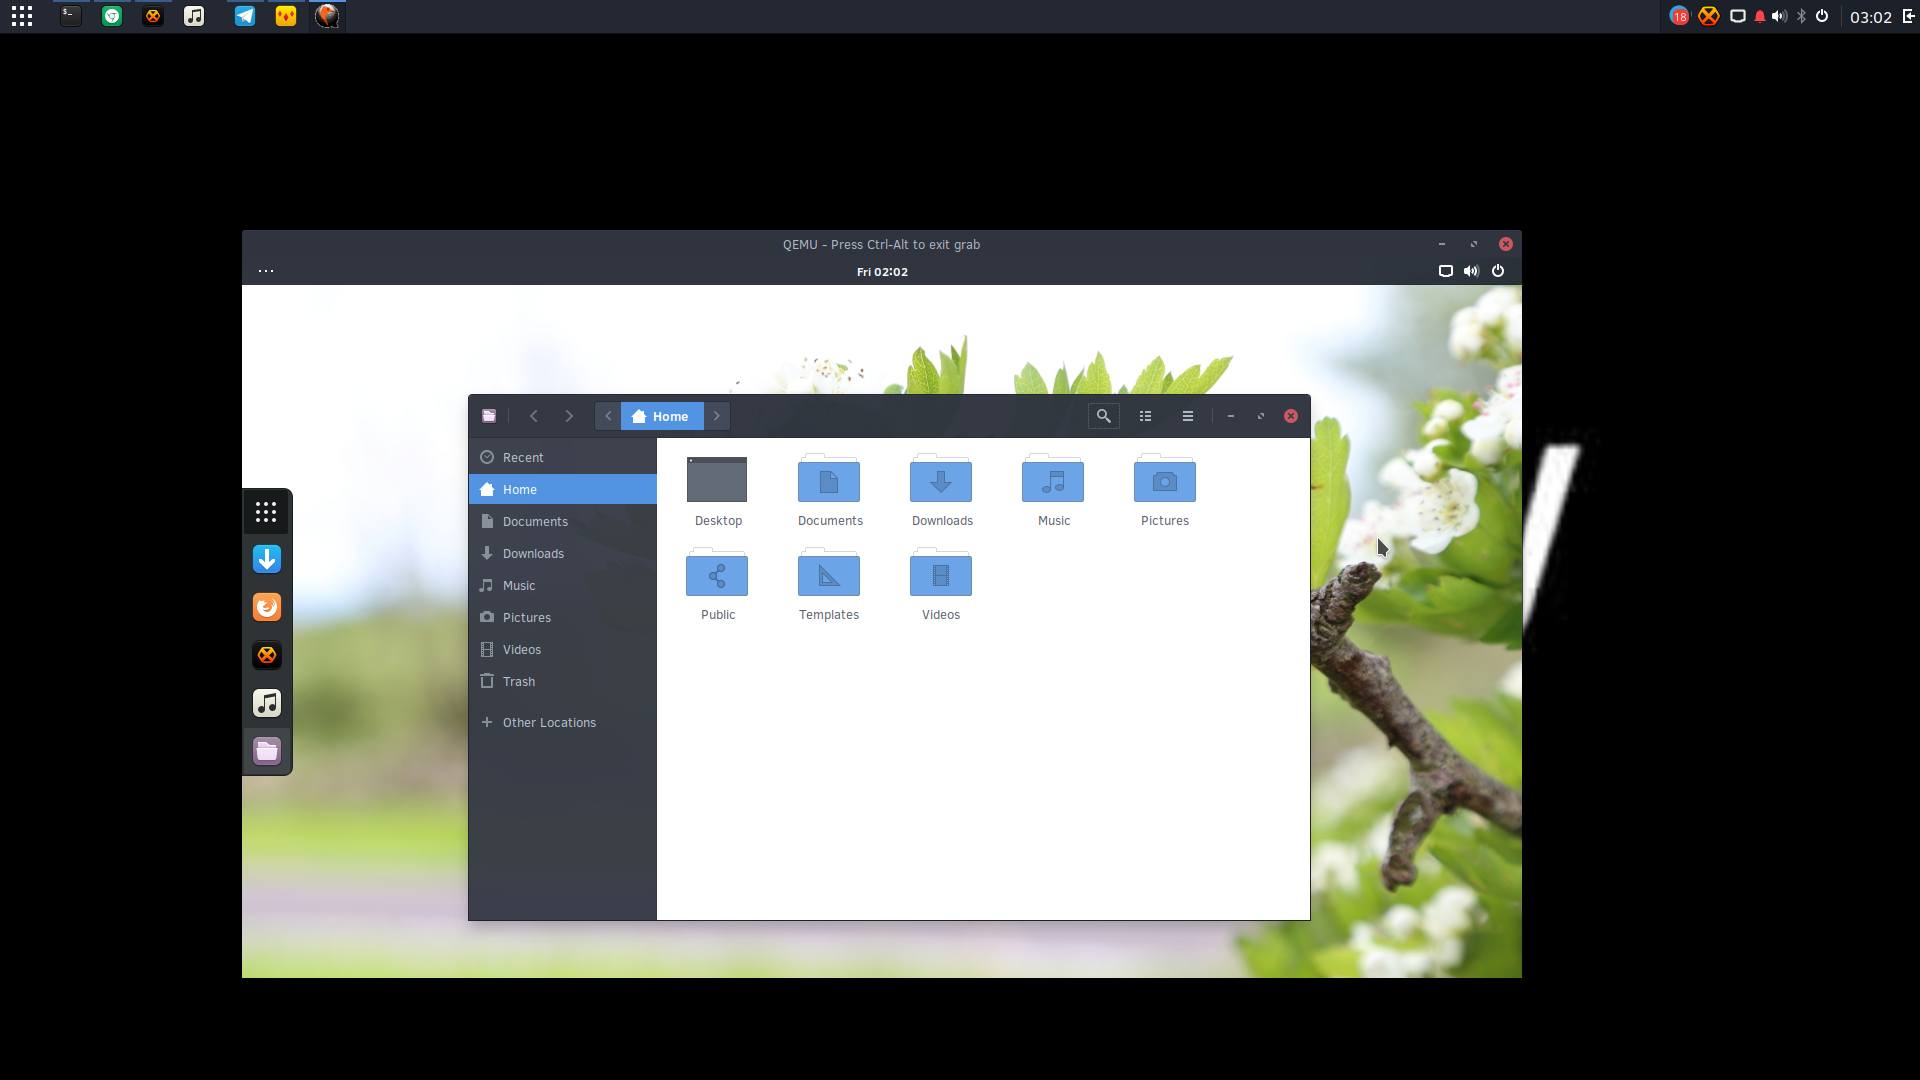Image resolution: width=1920 pixels, height=1080 pixels.
Task: Click the host tray power icon
Action: tap(1822, 16)
